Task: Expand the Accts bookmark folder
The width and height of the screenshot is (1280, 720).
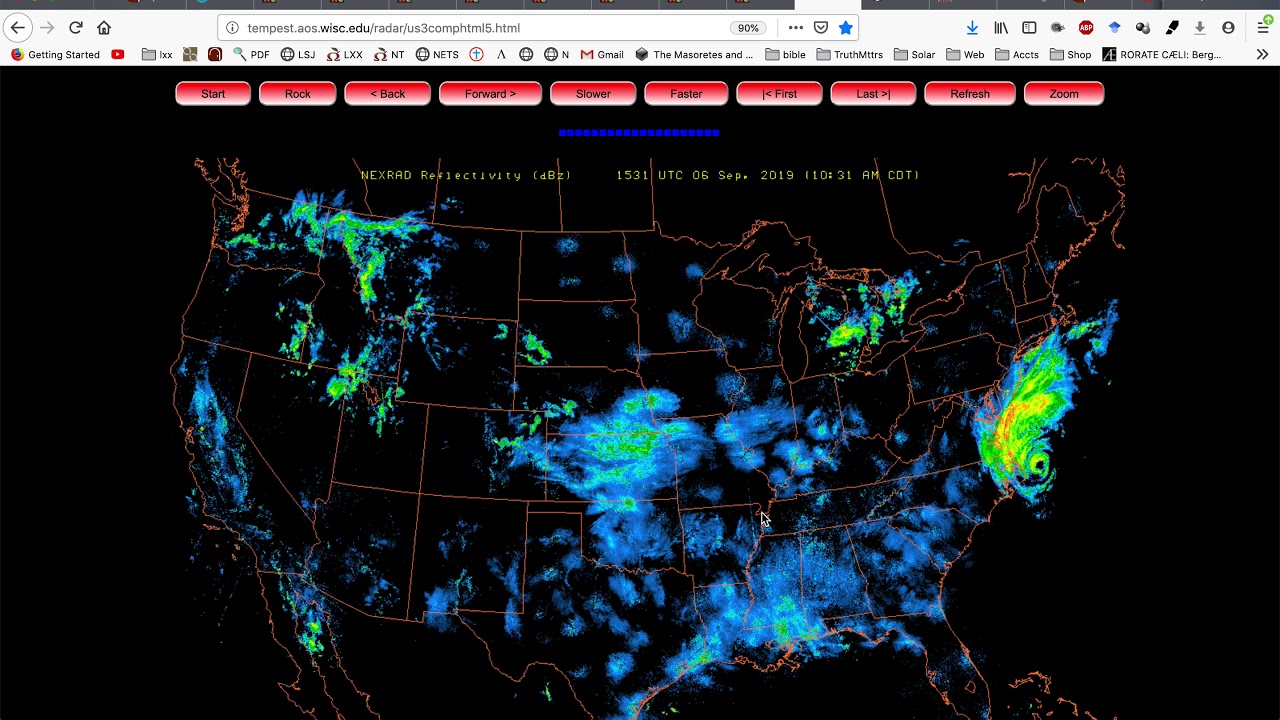Action: (x=1017, y=55)
